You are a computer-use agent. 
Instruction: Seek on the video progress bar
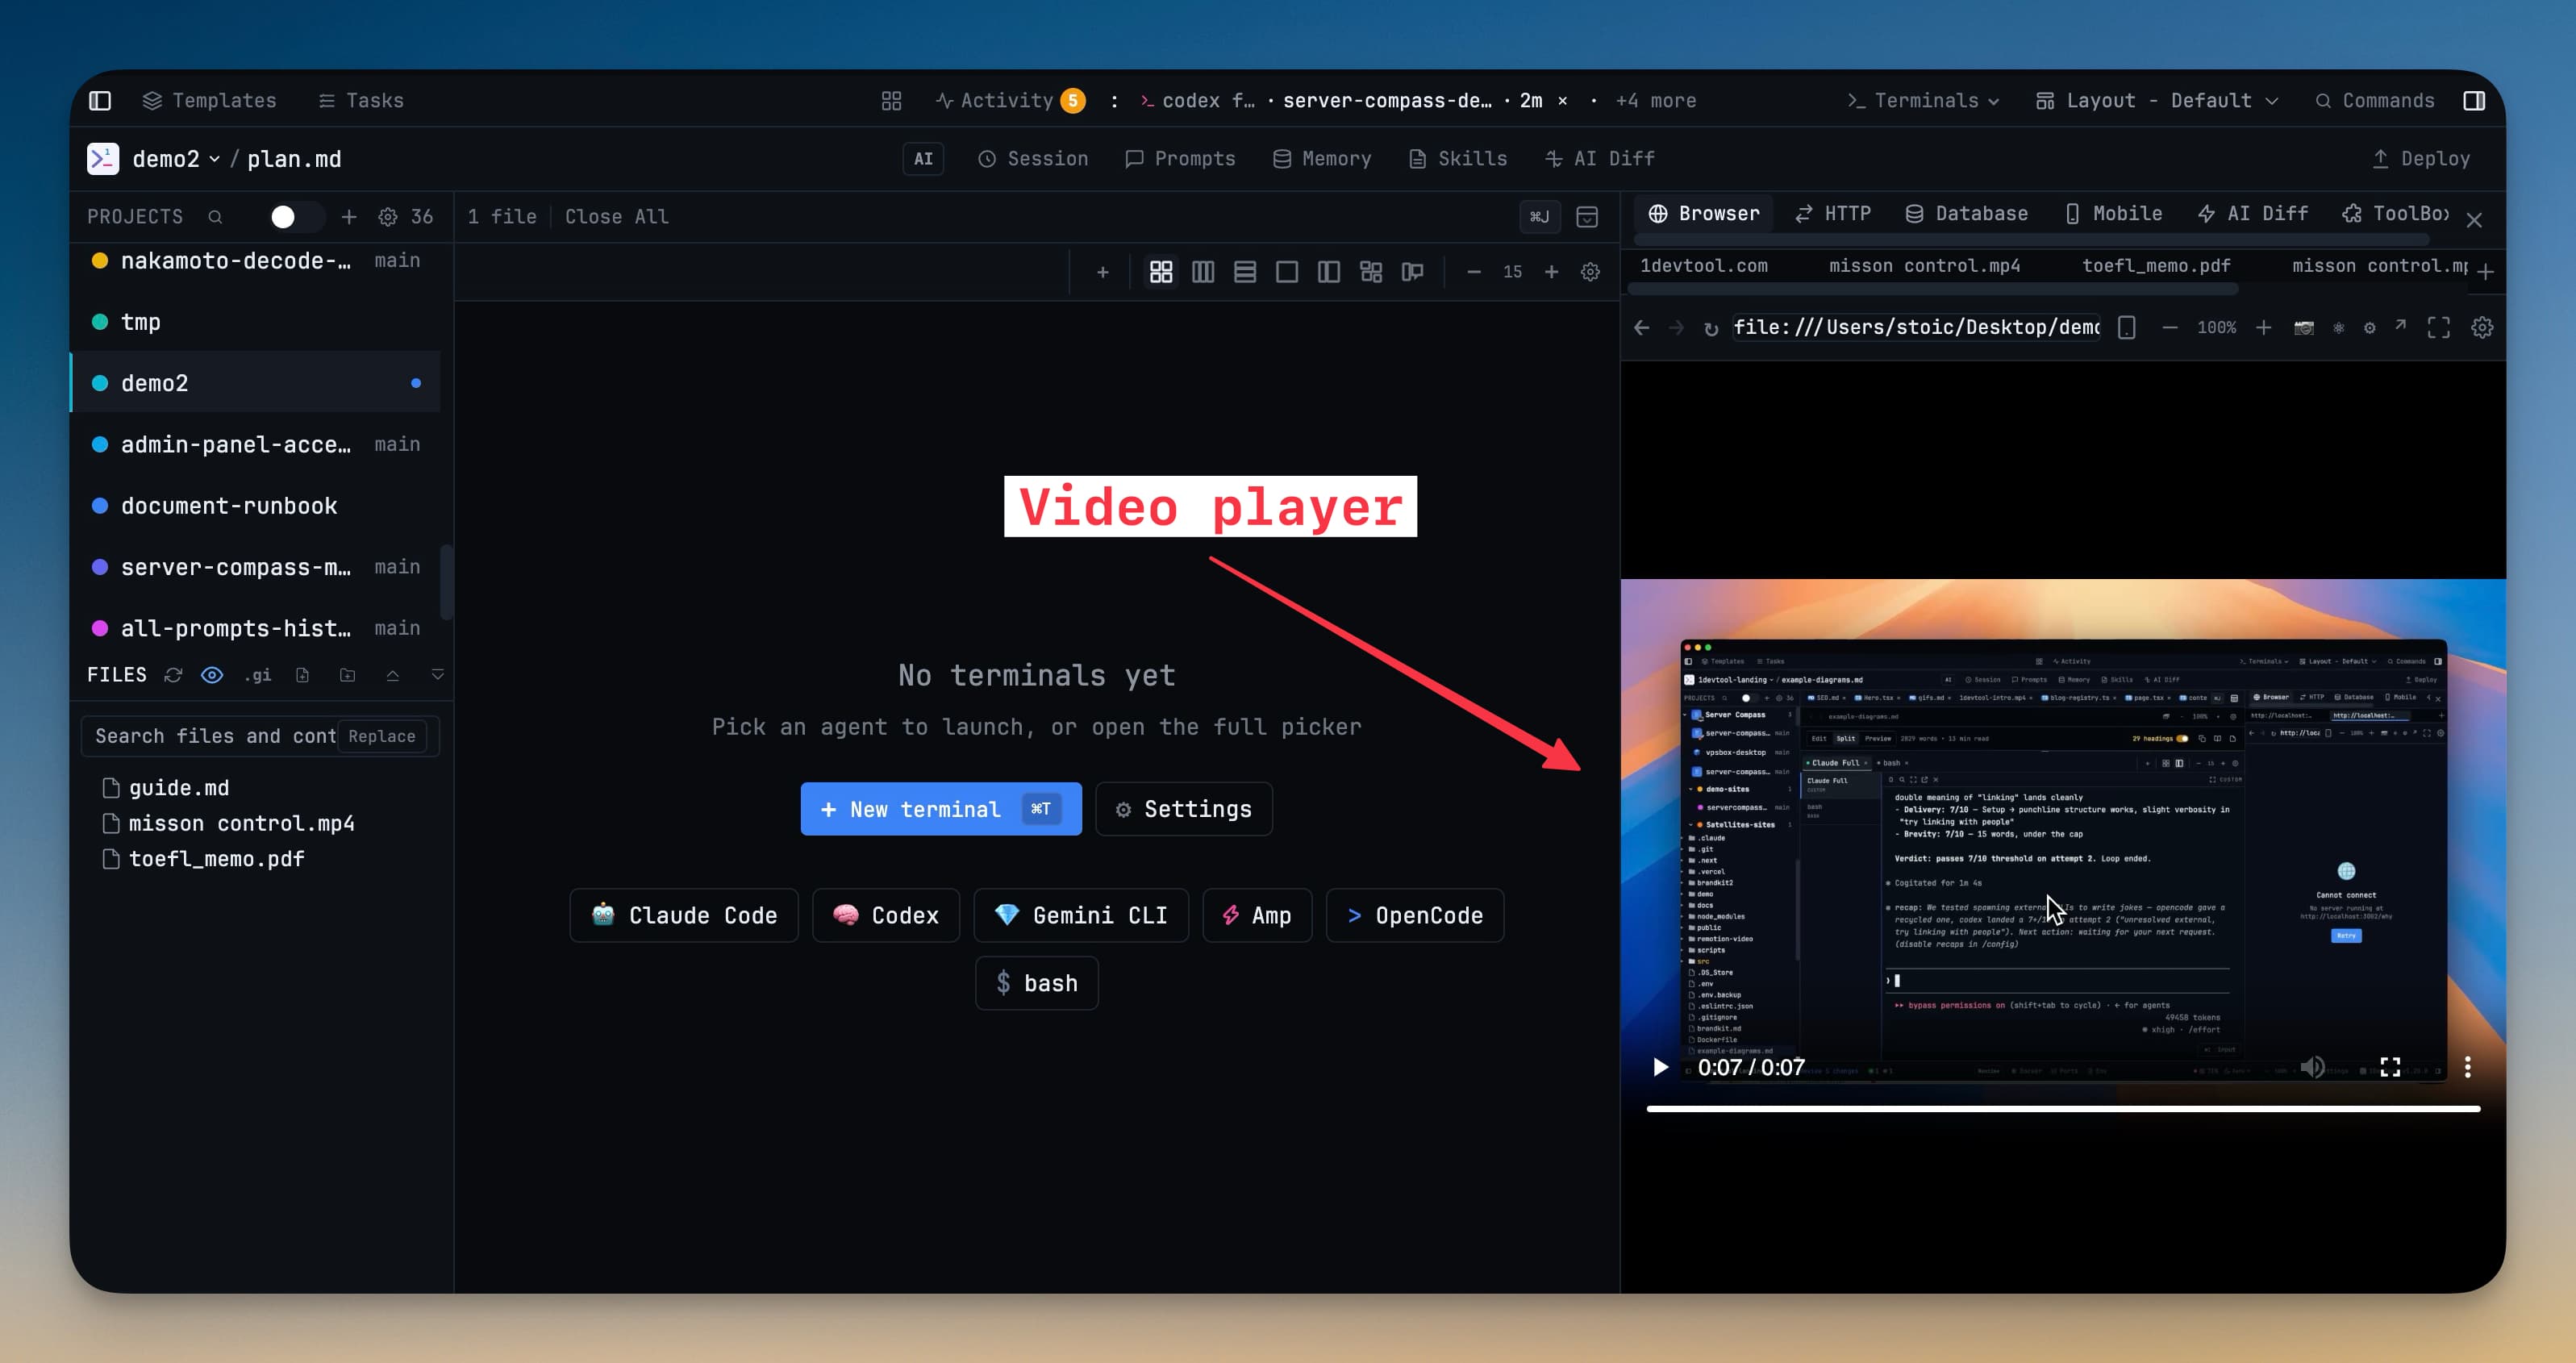click(2063, 1108)
